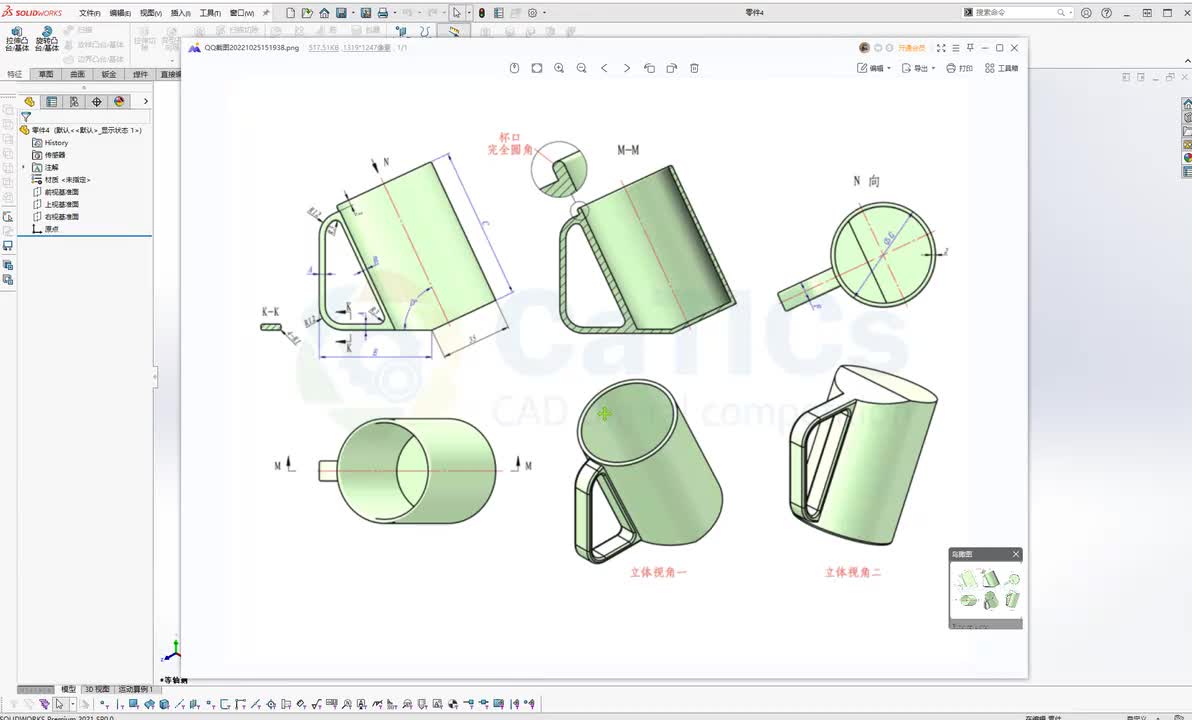Click the filter funnel icon in feature tree
Image resolution: width=1192 pixels, height=720 pixels.
[x=26, y=117]
